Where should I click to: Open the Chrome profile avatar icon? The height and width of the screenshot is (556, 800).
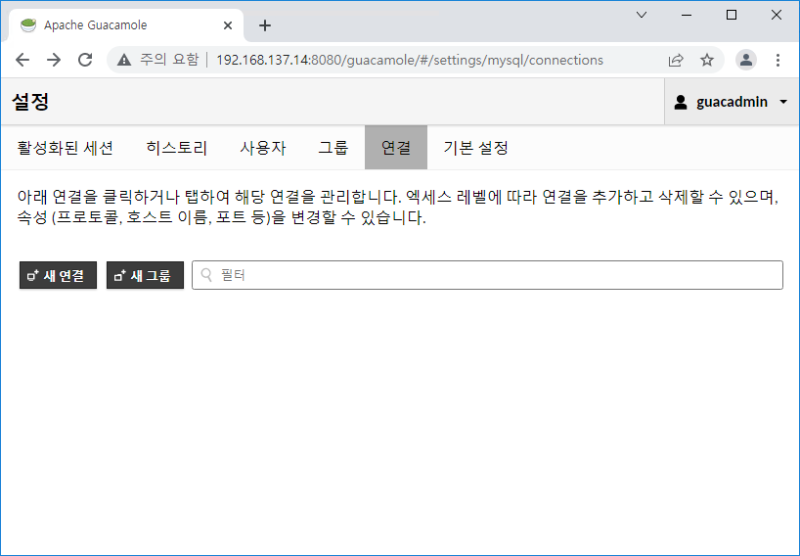click(x=746, y=60)
